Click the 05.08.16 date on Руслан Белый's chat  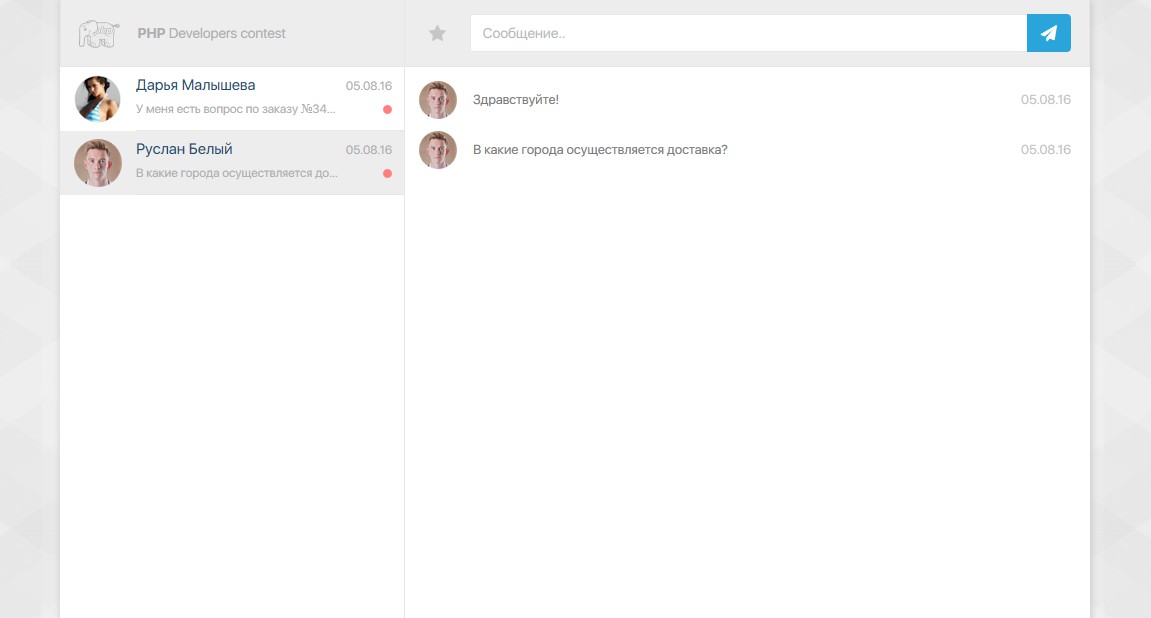click(x=368, y=150)
